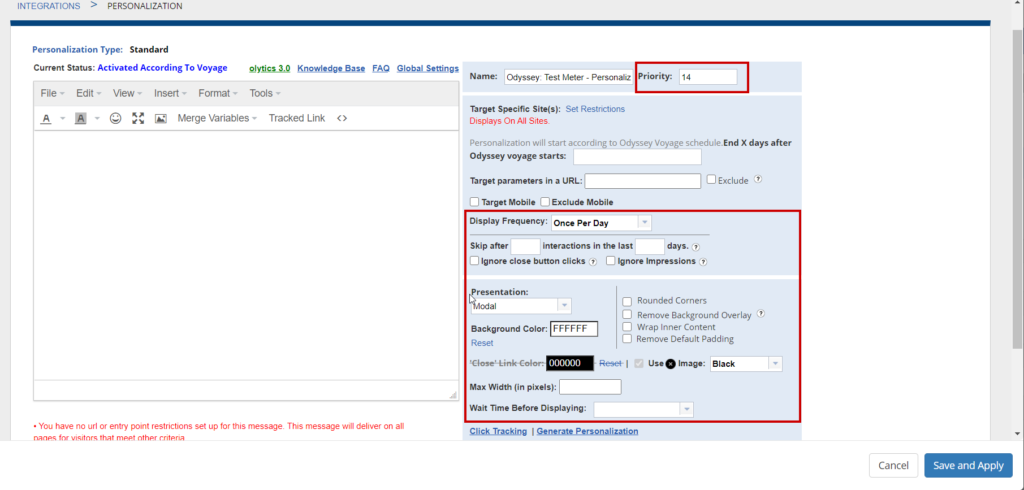Toggle fullscreen mode in the editor
This screenshot has height=490, width=1024.
138,118
